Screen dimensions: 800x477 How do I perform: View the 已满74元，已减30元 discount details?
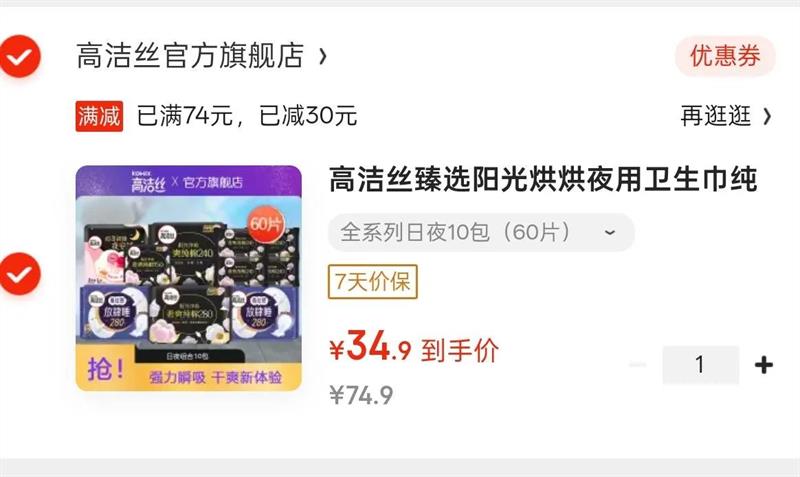247,116
